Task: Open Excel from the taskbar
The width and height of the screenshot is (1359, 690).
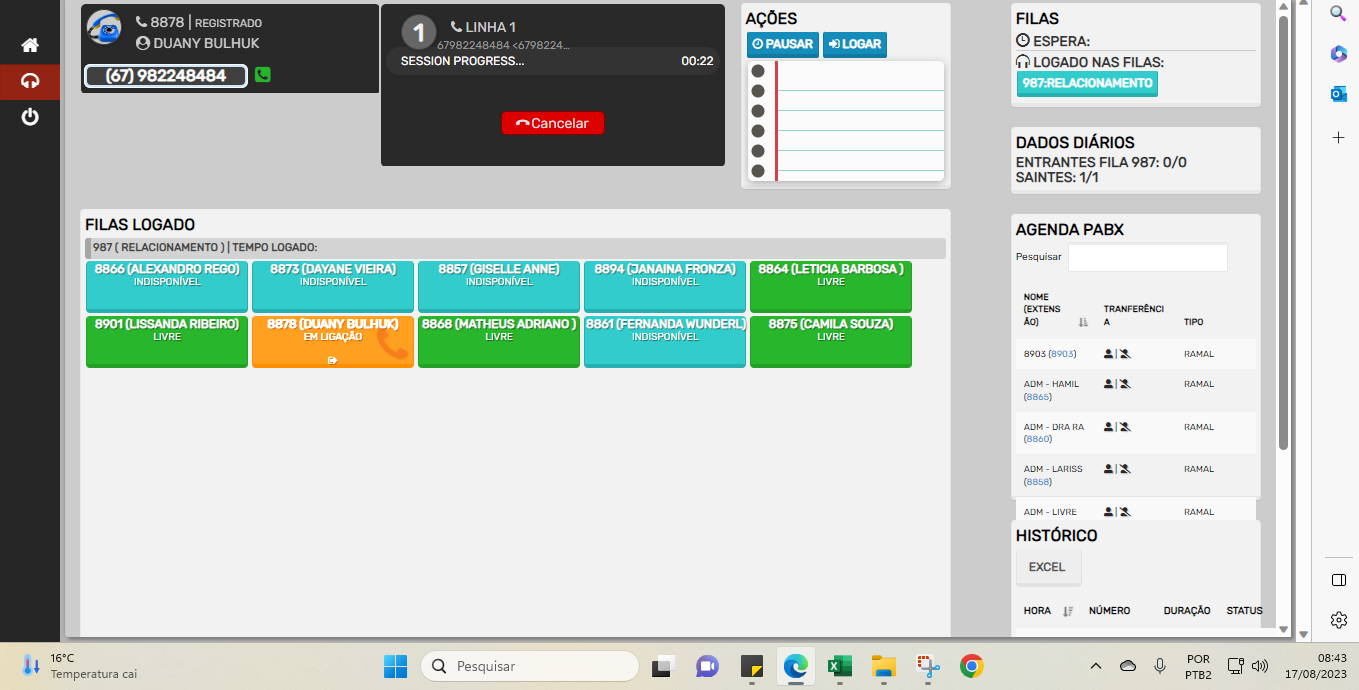Action: (x=839, y=666)
